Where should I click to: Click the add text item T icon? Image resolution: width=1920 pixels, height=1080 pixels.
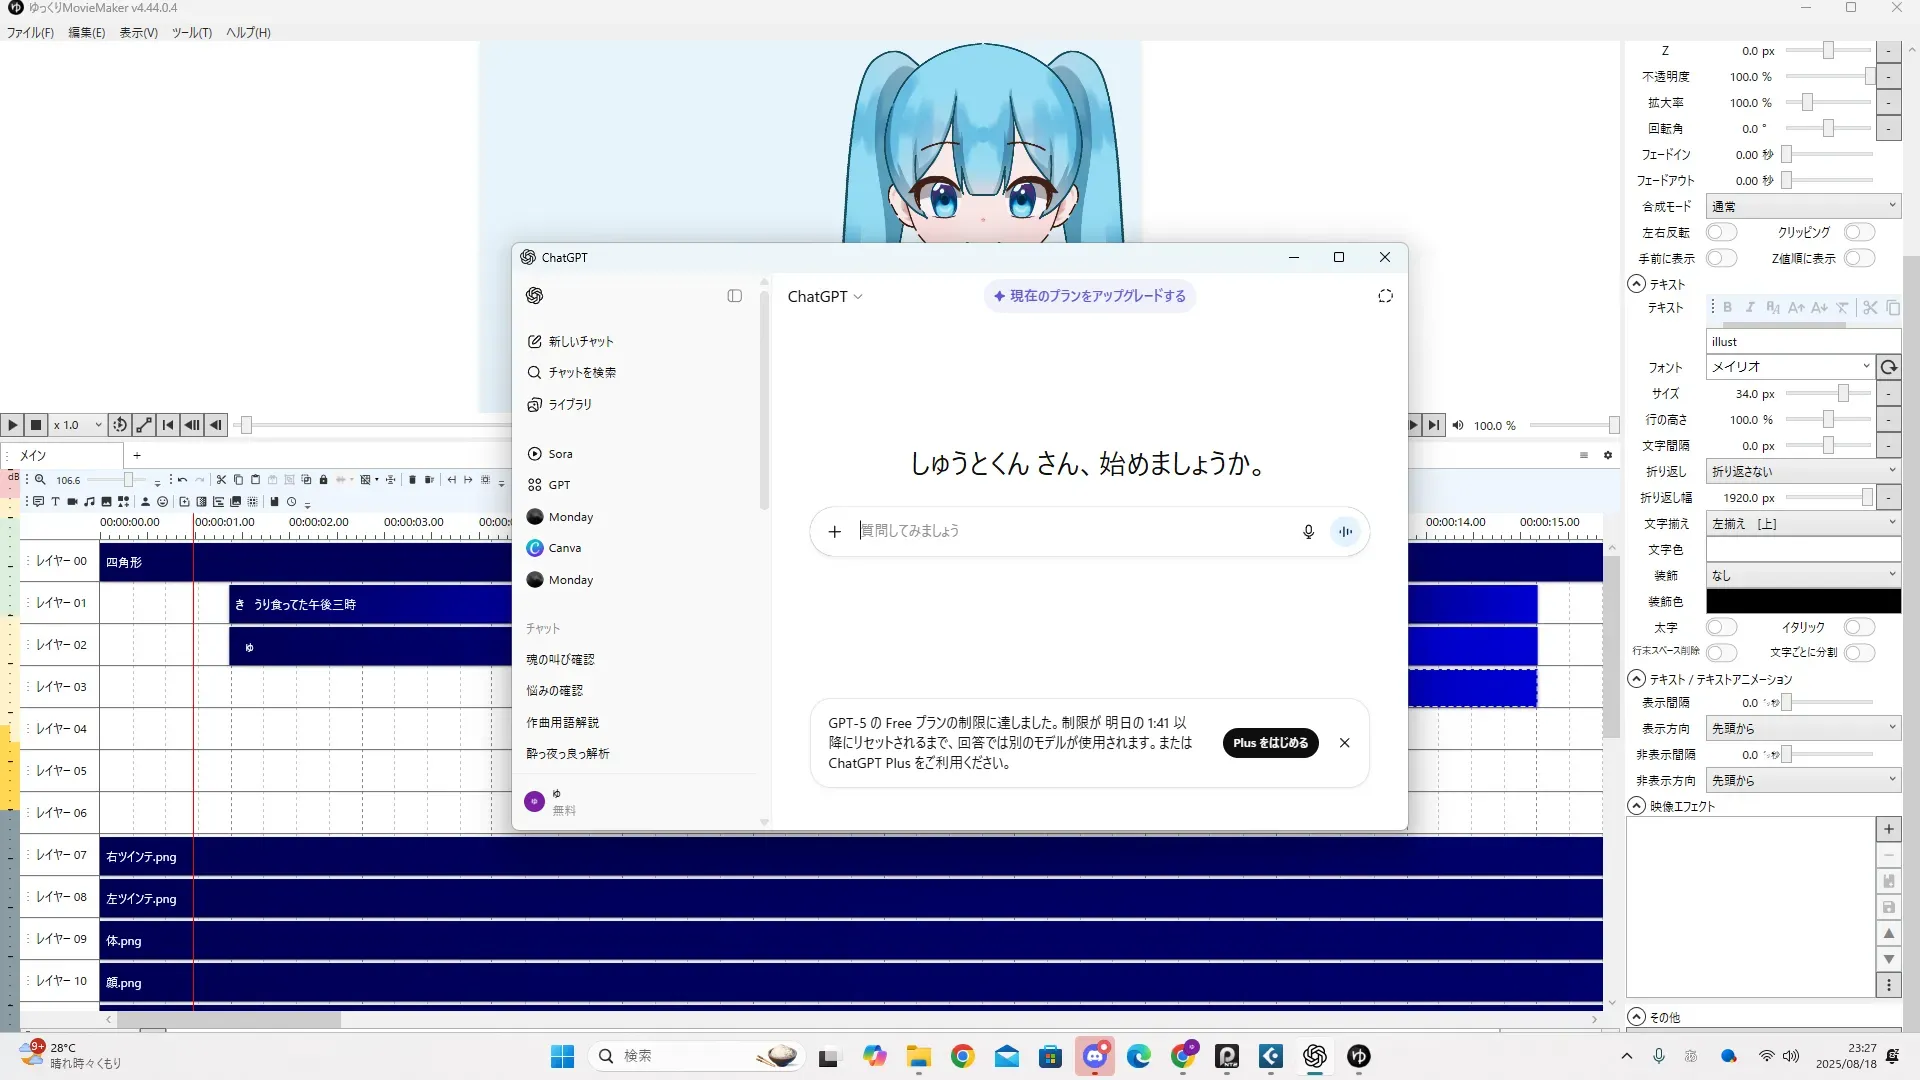pyautogui.click(x=55, y=502)
